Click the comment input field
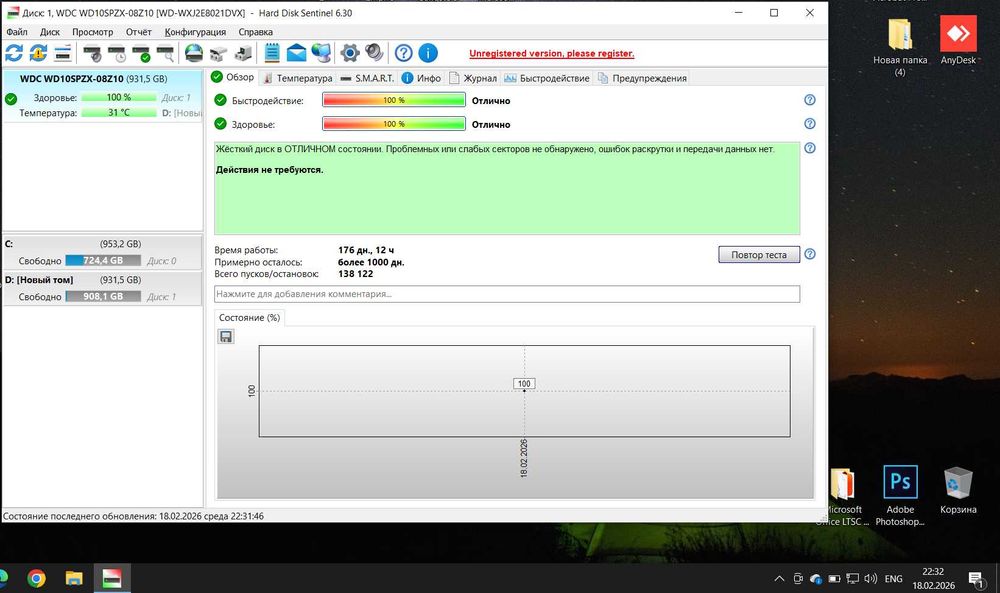Viewport: 1000px width, 593px height. tap(507, 294)
